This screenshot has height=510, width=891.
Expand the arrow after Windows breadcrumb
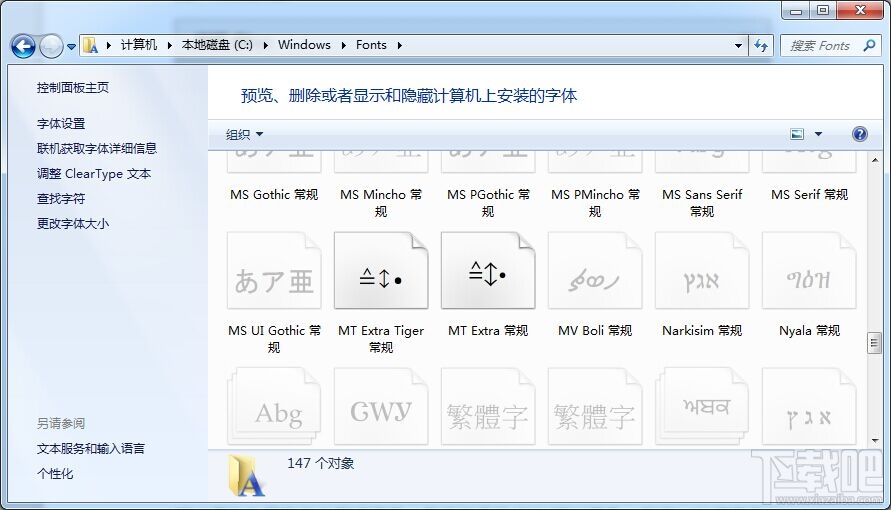tap(343, 45)
